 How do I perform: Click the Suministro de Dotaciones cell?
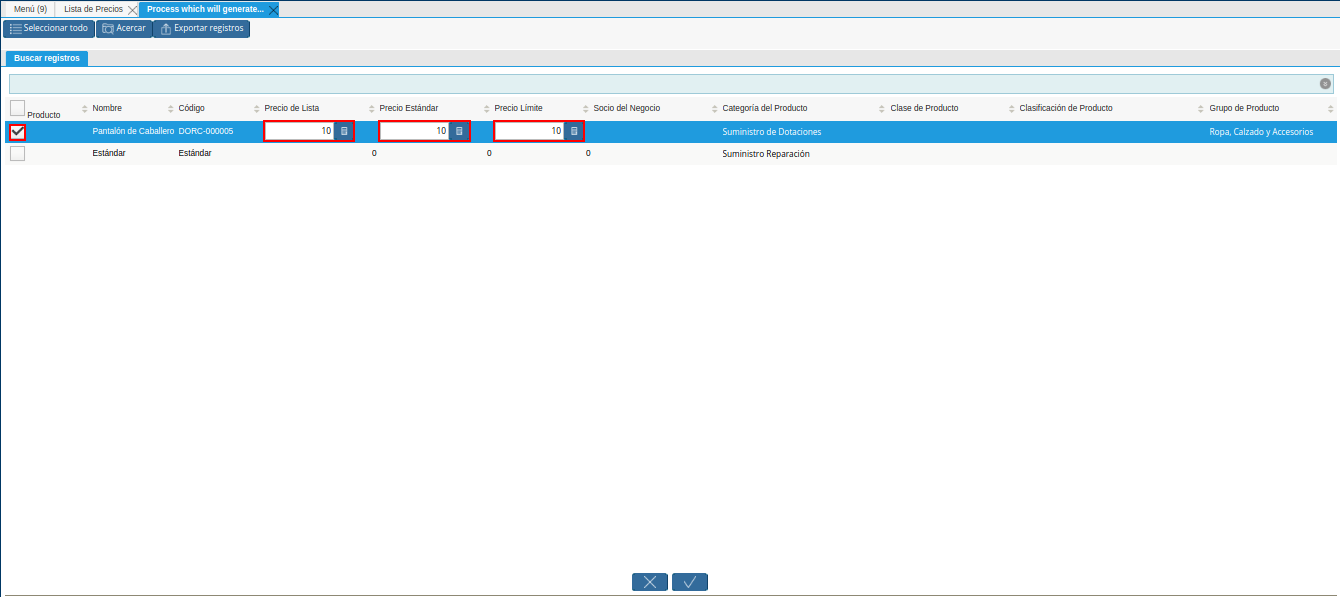772,131
